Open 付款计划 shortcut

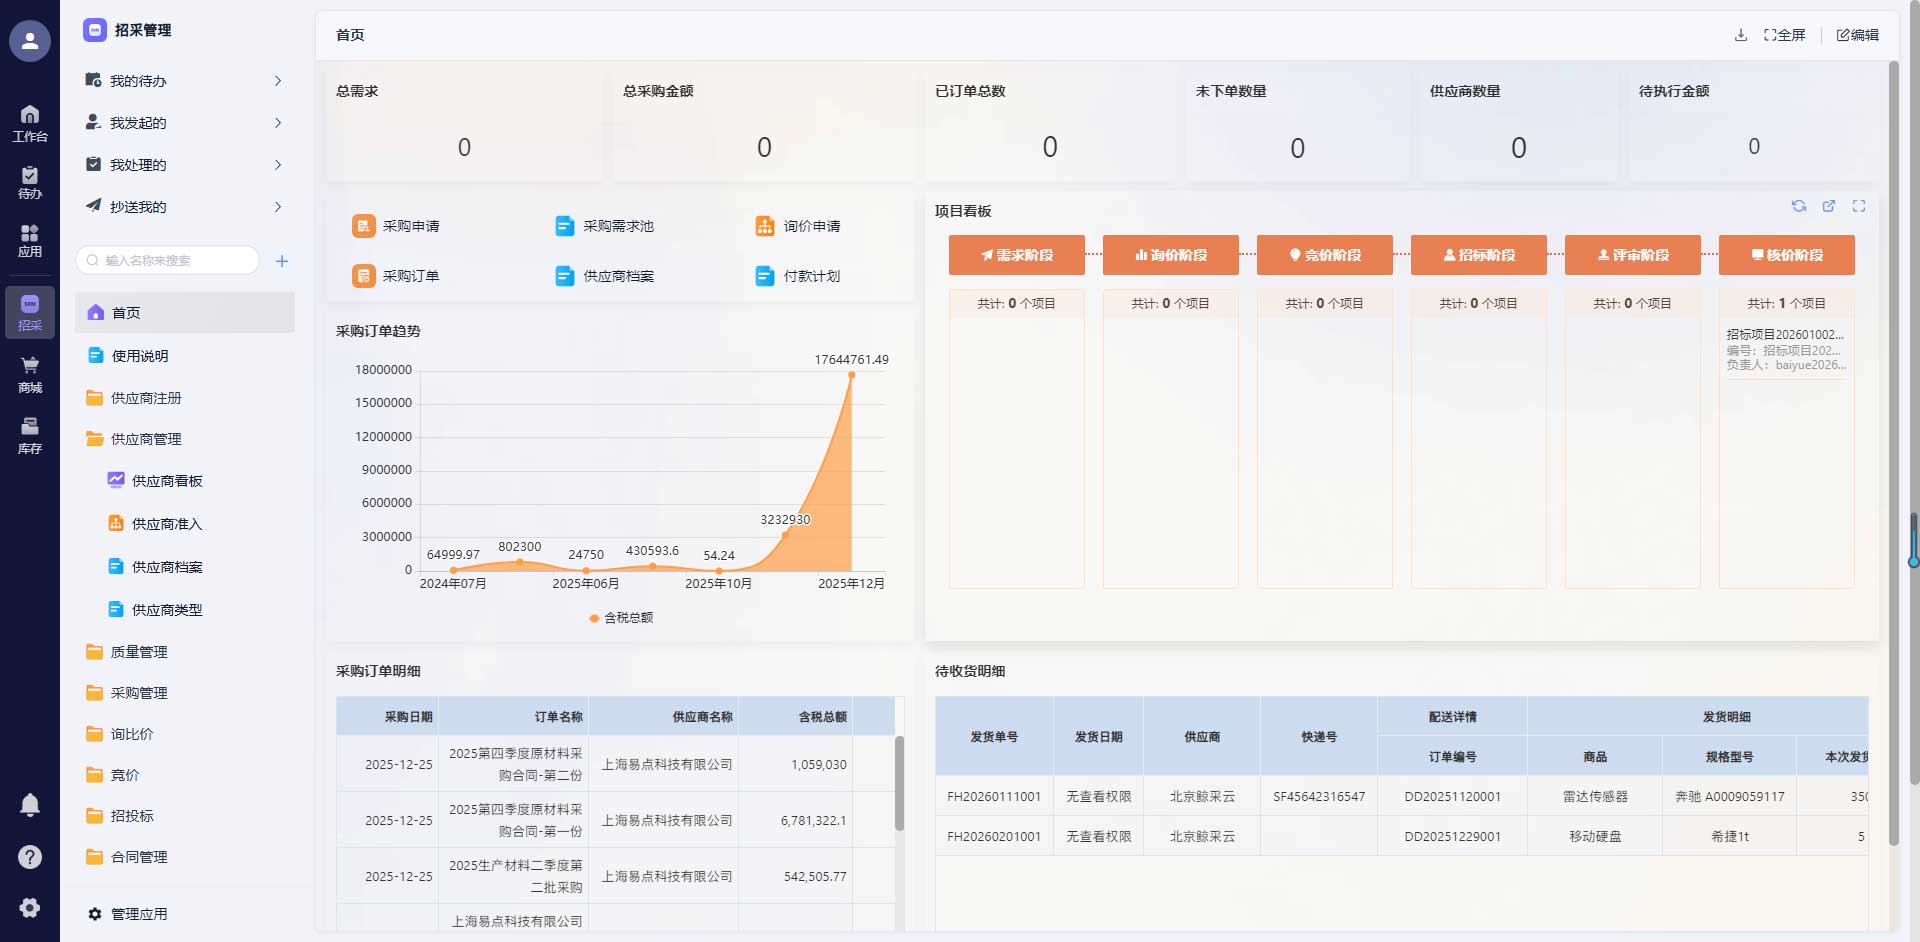coord(798,276)
